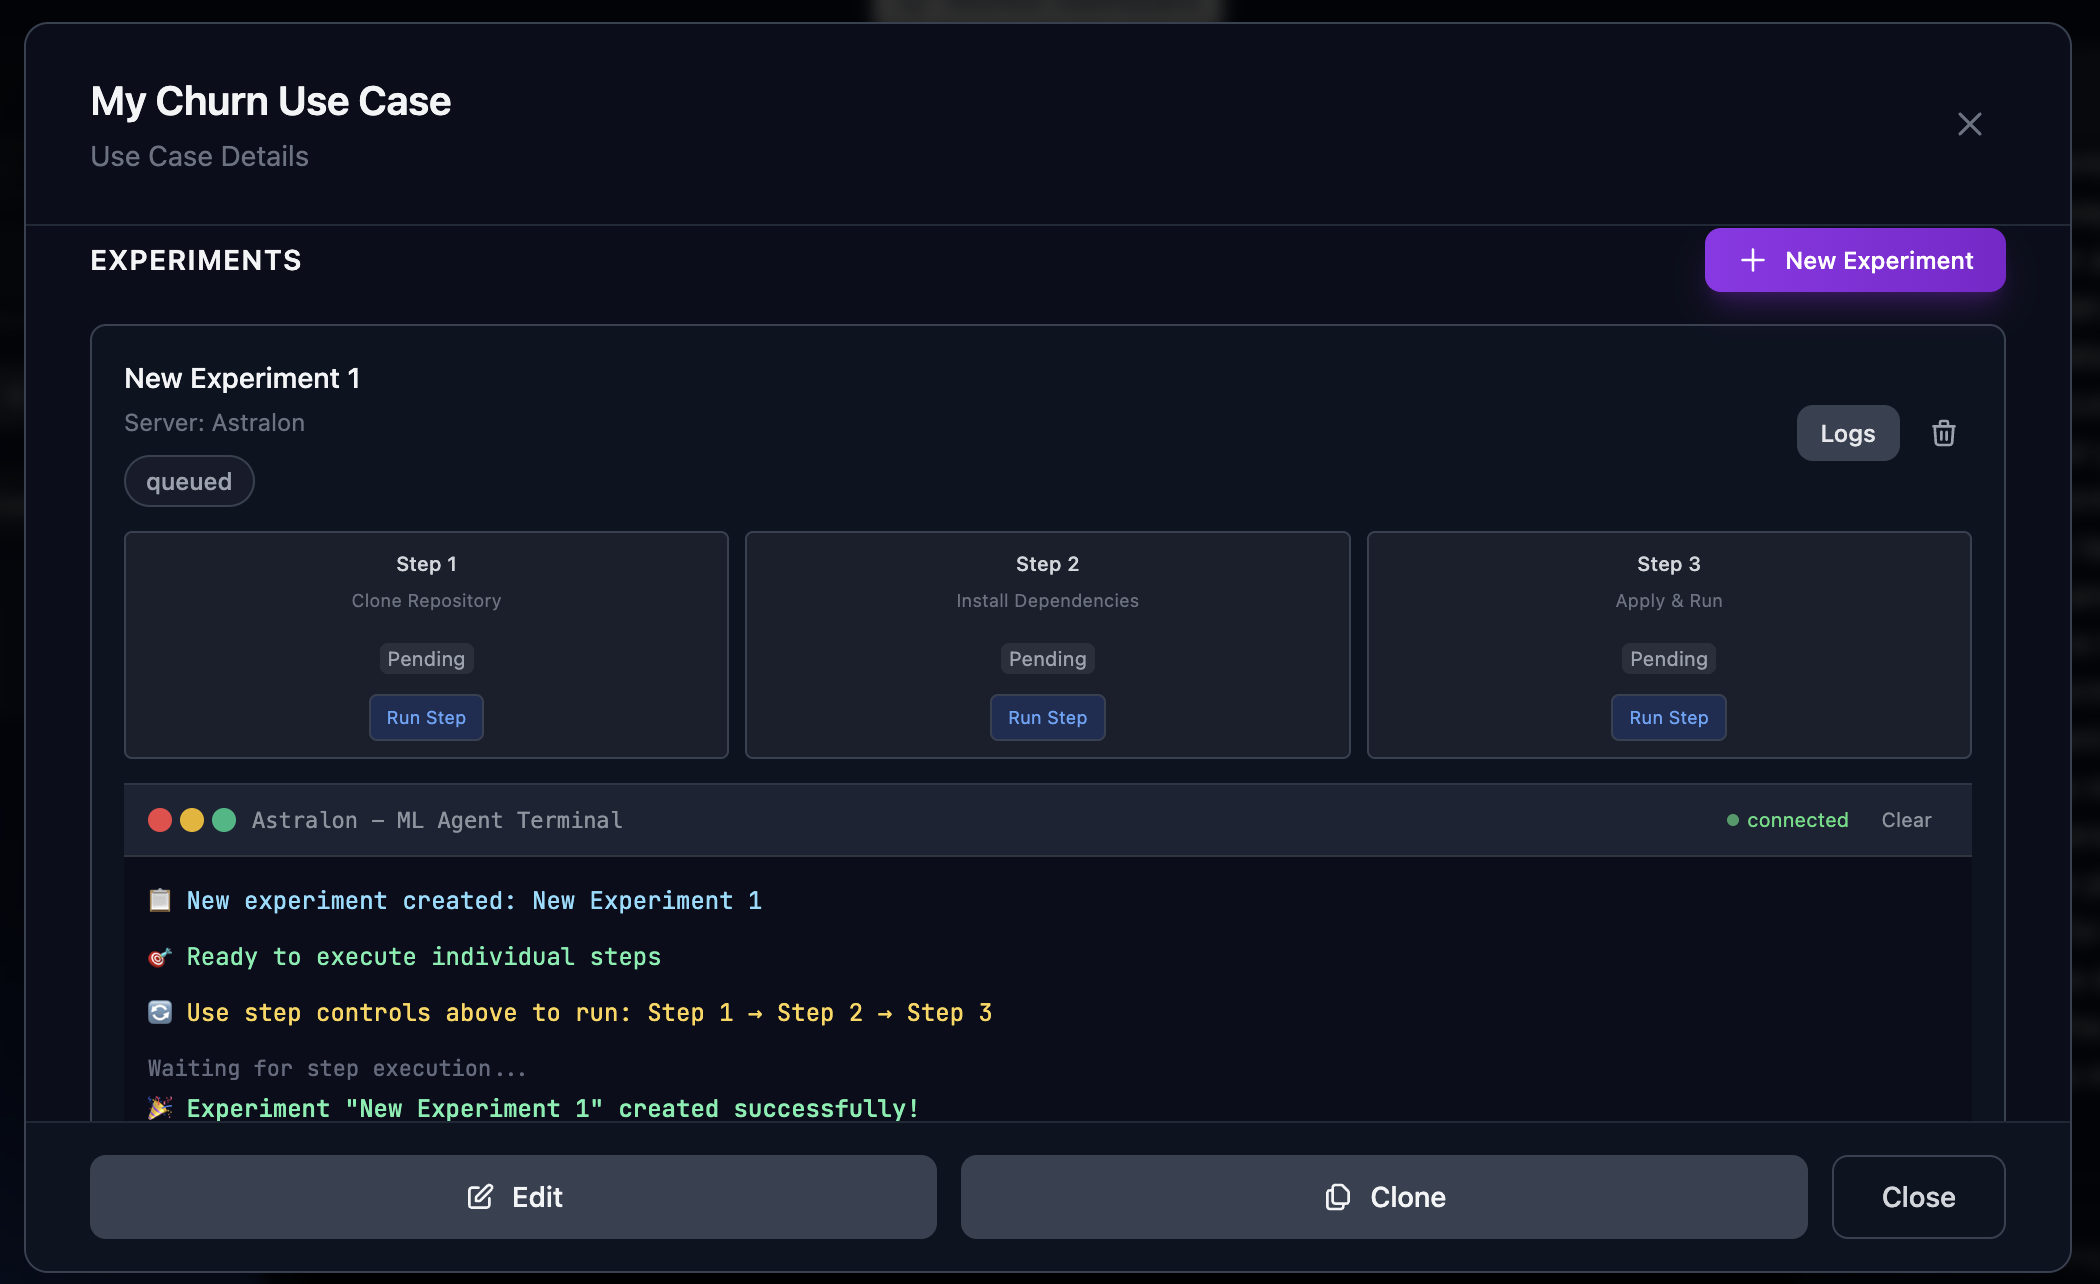Click the waiting for step execution terminal line
Viewport: 2100px width, 1284px height.
click(337, 1068)
